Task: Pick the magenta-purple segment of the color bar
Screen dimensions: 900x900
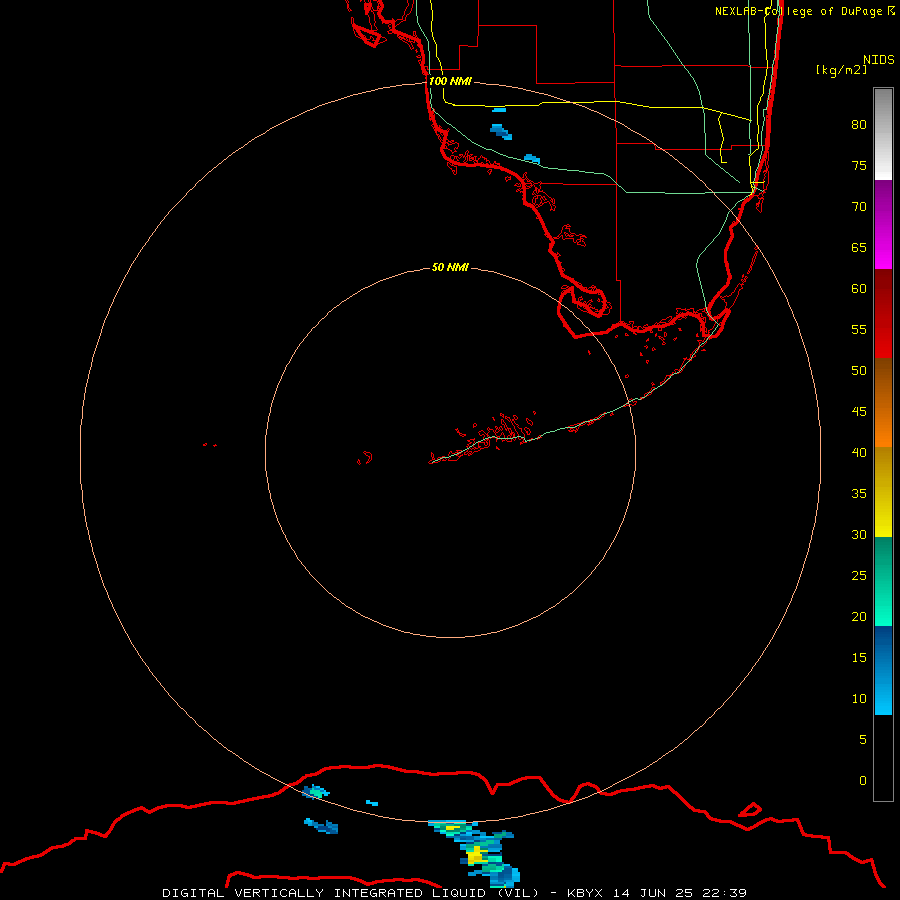Action: (883, 224)
